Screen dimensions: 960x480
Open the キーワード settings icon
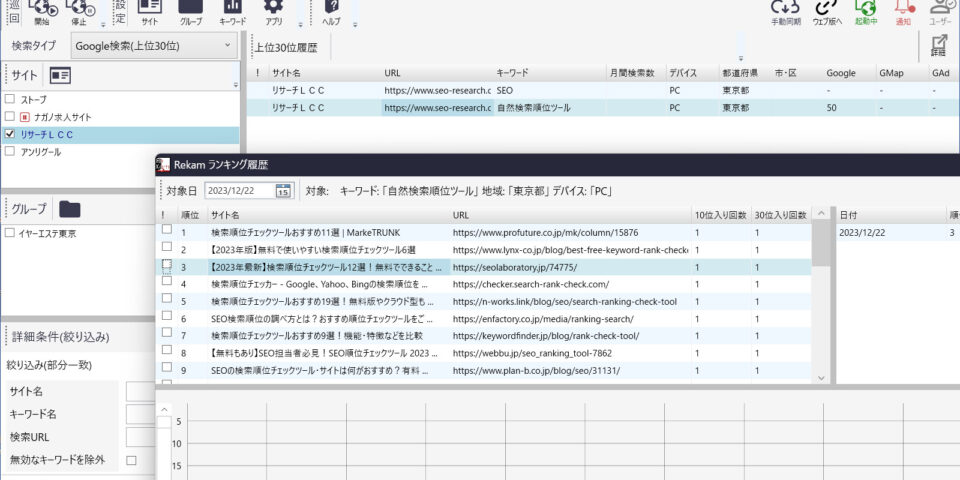click(x=232, y=8)
